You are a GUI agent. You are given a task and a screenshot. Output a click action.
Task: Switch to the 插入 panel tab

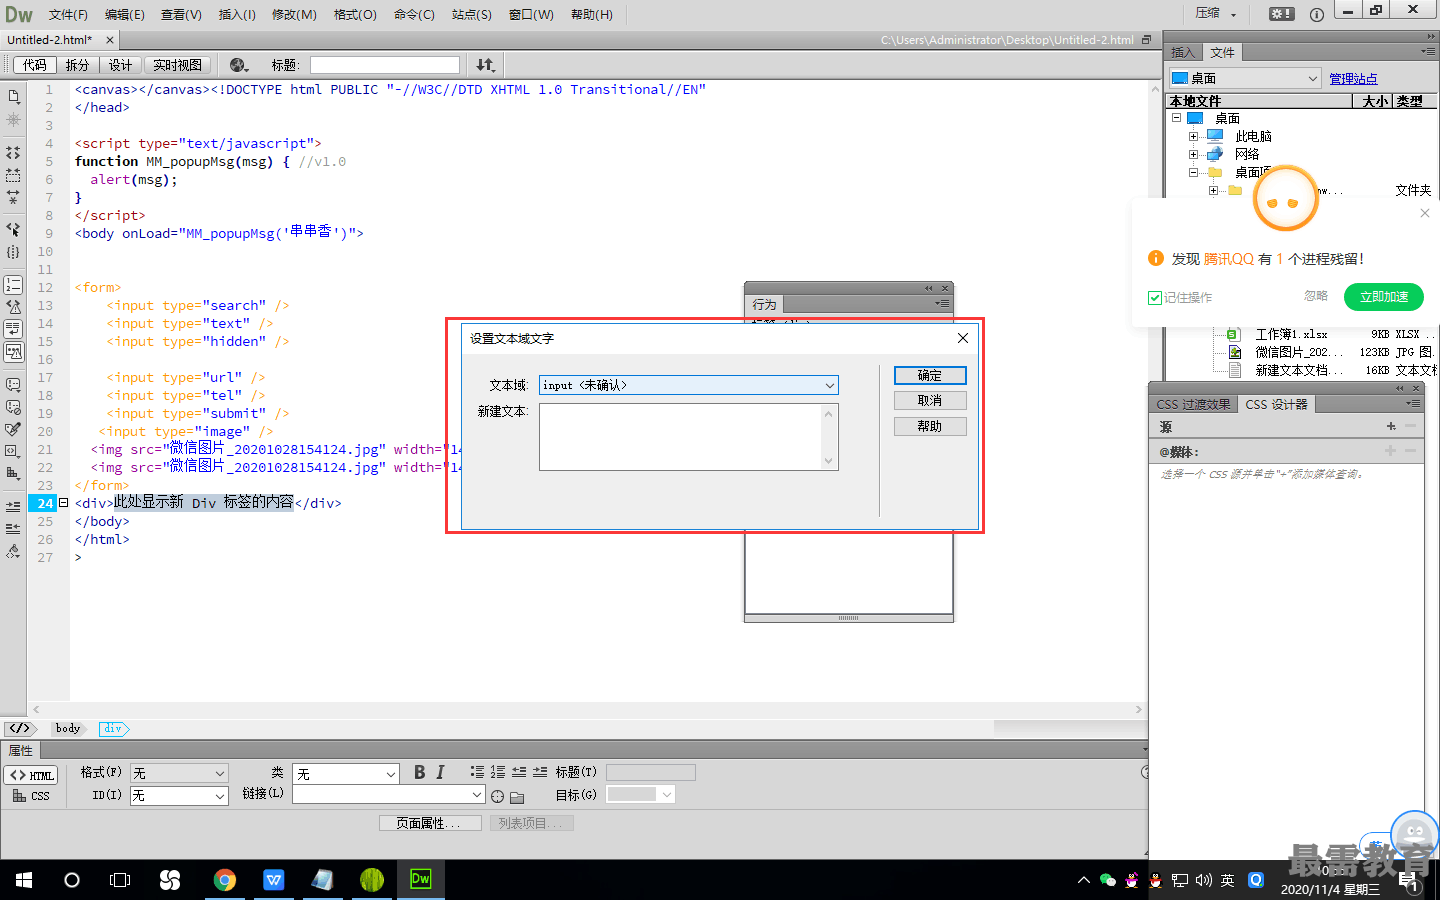(1183, 53)
